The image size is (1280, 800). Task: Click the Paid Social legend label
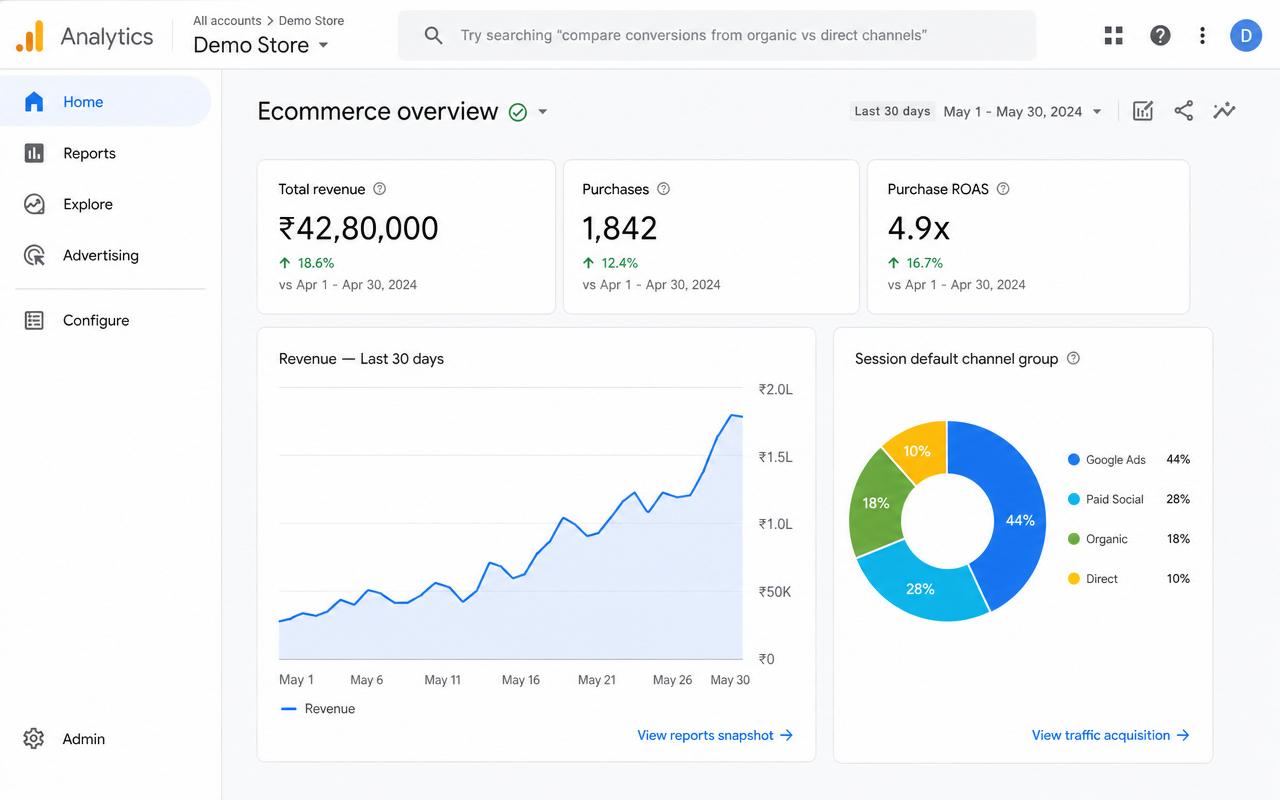1115,499
